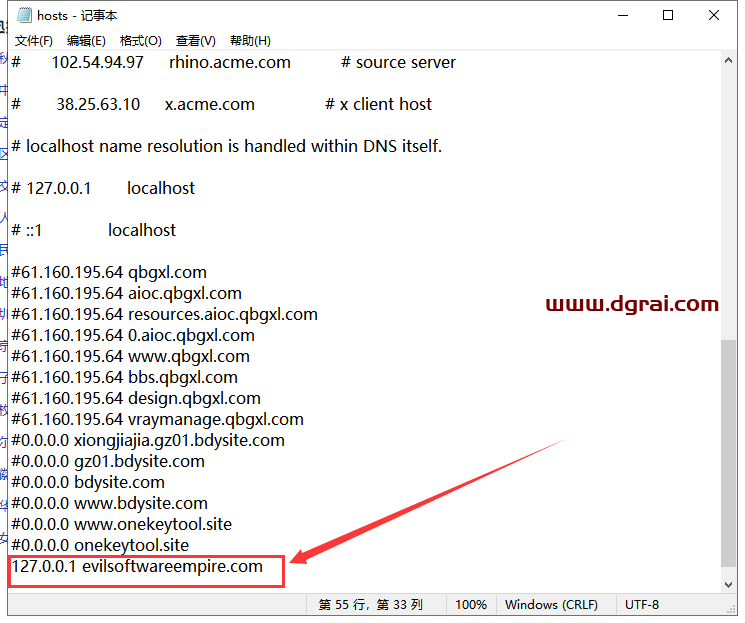The width and height of the screenshot is (745, 623).
Task: Click status bar '第 55 行, 第 33 列'
Action: [x=371, y=605]
